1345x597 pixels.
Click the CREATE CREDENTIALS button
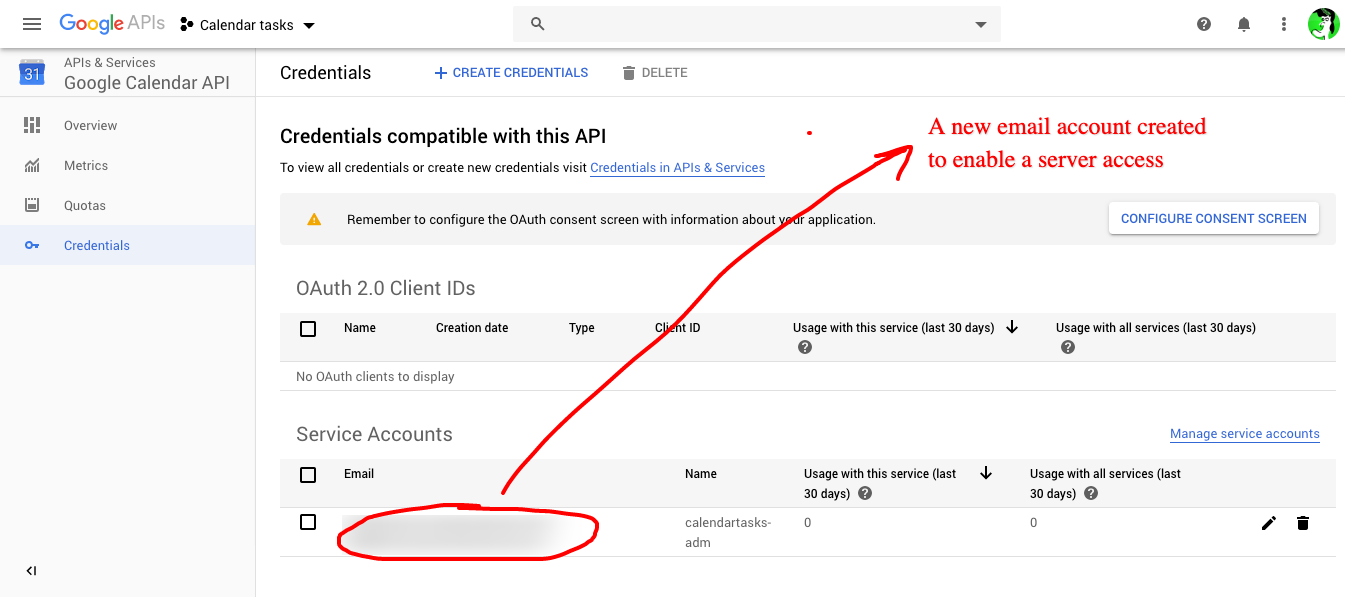click(x=511, y=73)
